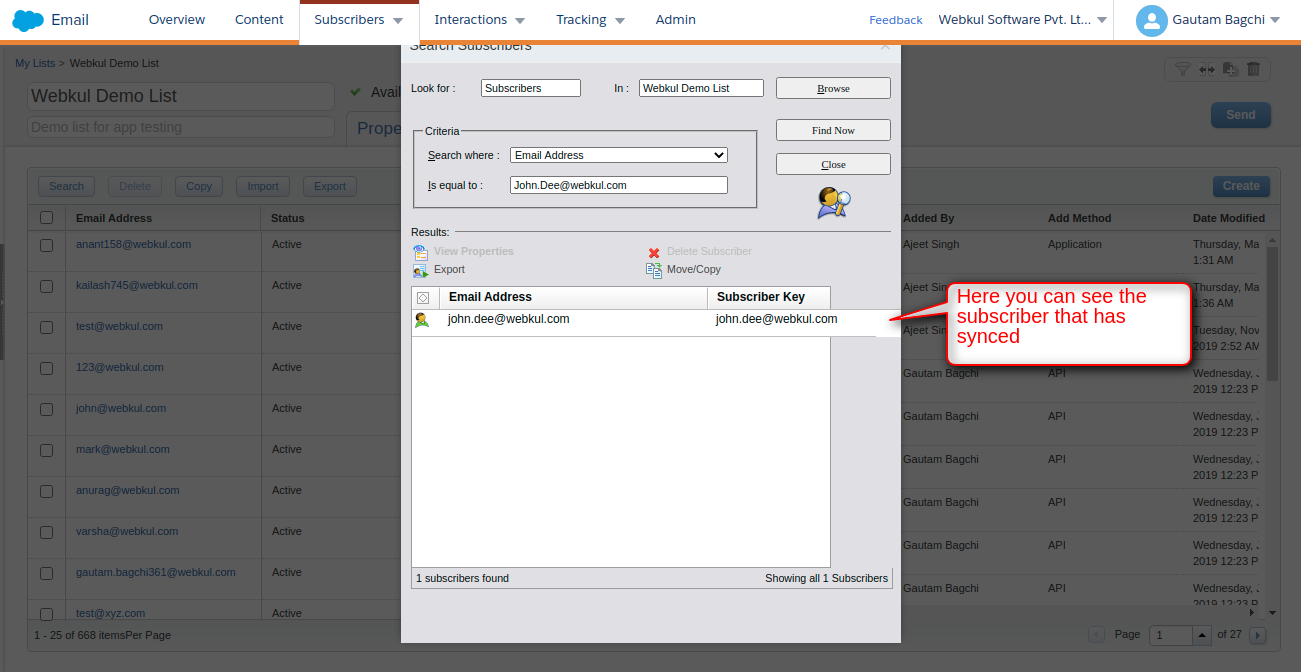Viewport: 1301px width, 672px height.
Task: Click the Create button
Action: click(x=1241, y=186)
